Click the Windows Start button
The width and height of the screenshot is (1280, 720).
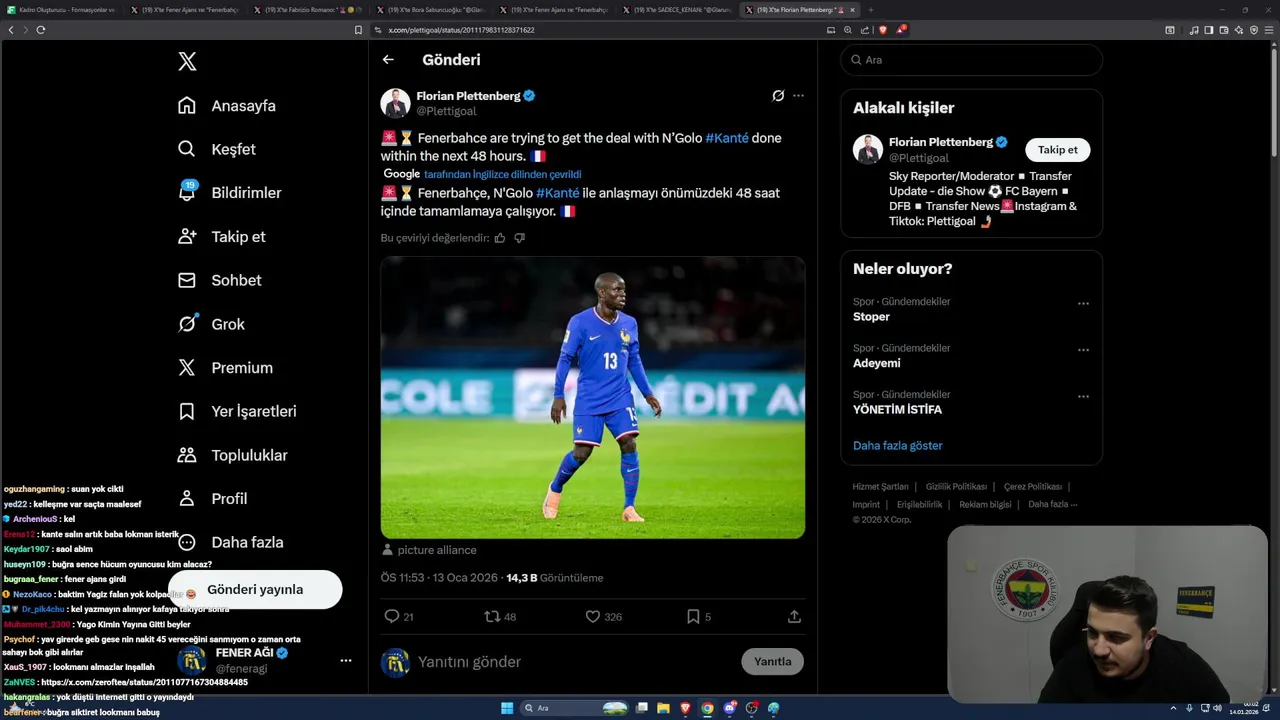pos(507,708)
